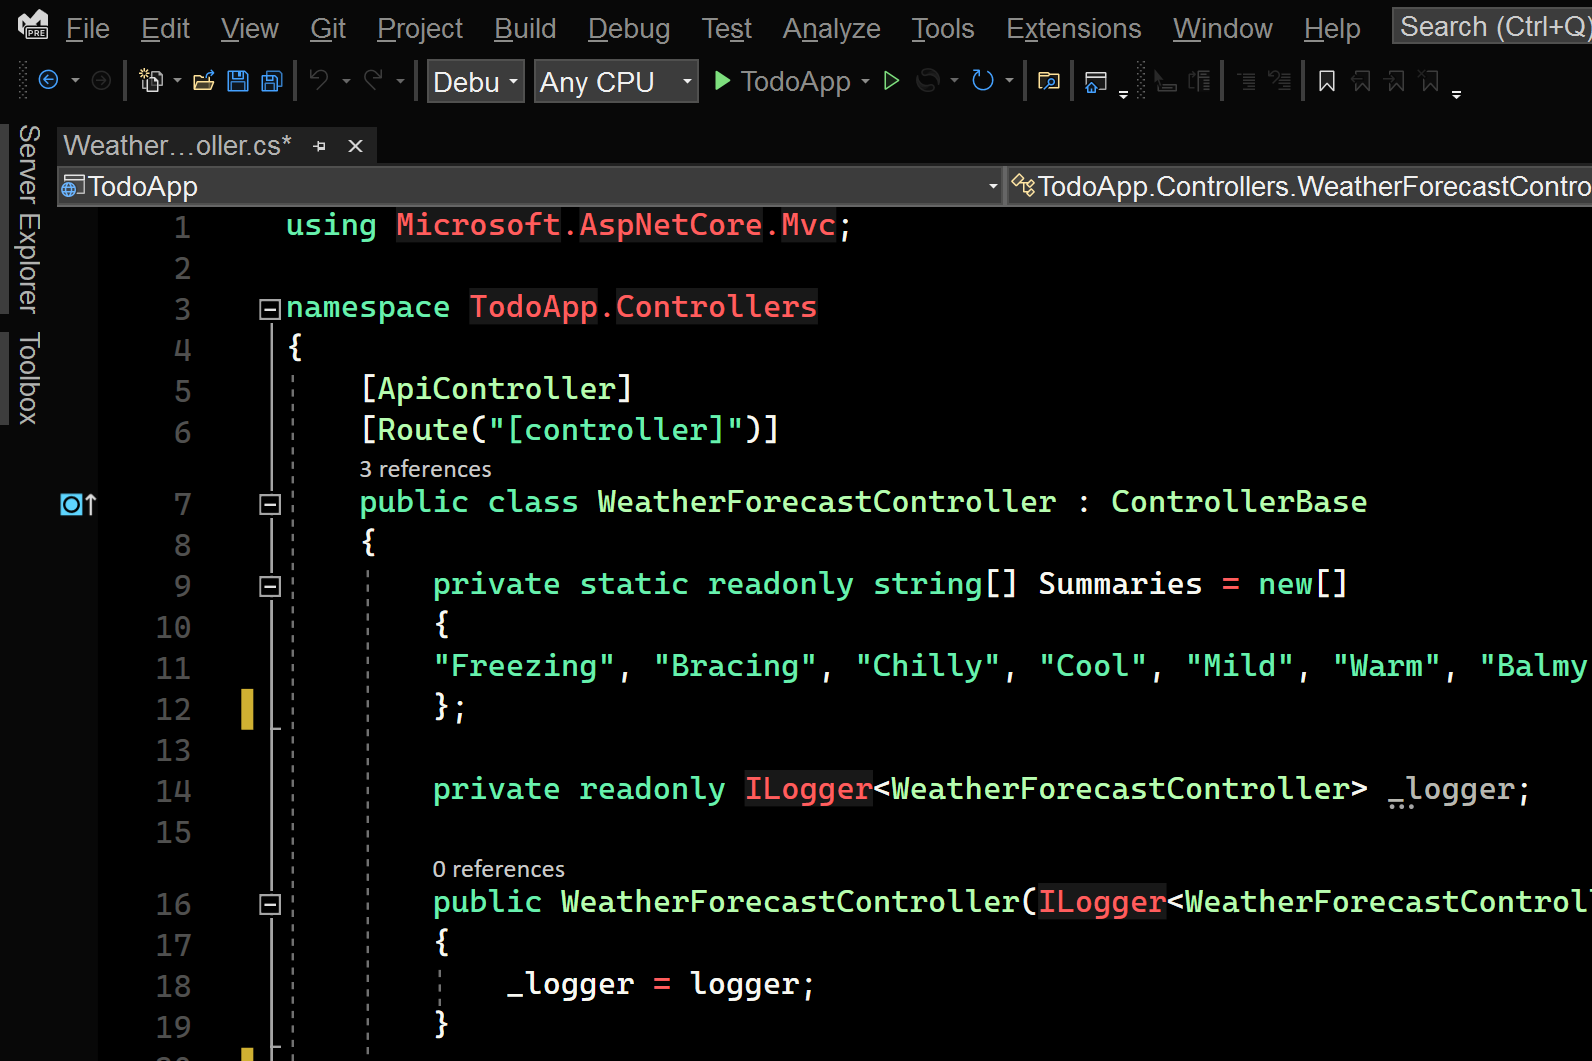Click the Open File folder icon
Viewport: 1592px width, 1061px height.
tap(204, 81)
